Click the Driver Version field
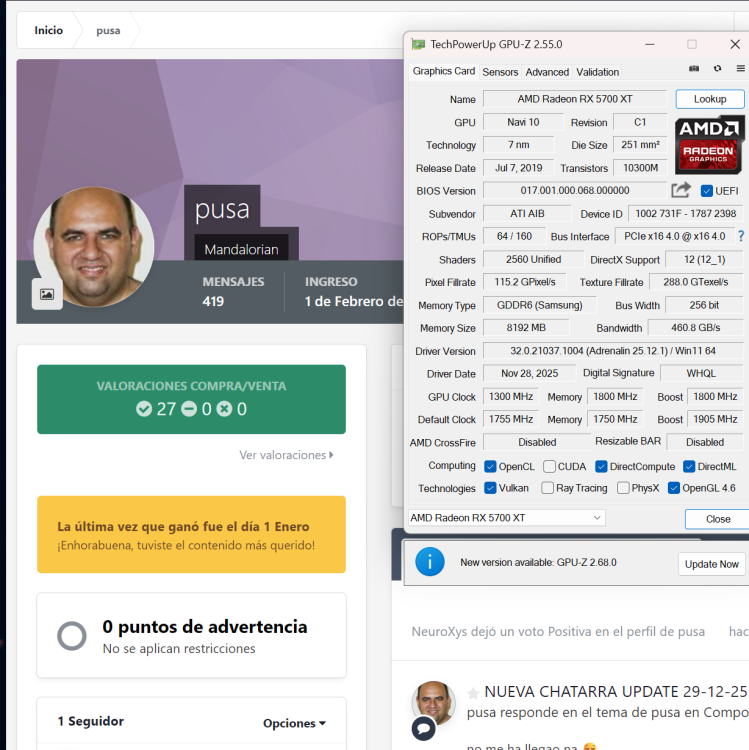749x750 pixels. [613, 351]
